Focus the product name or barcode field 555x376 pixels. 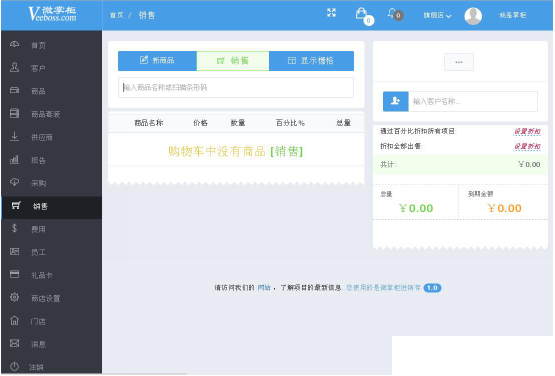pos(236,87)
